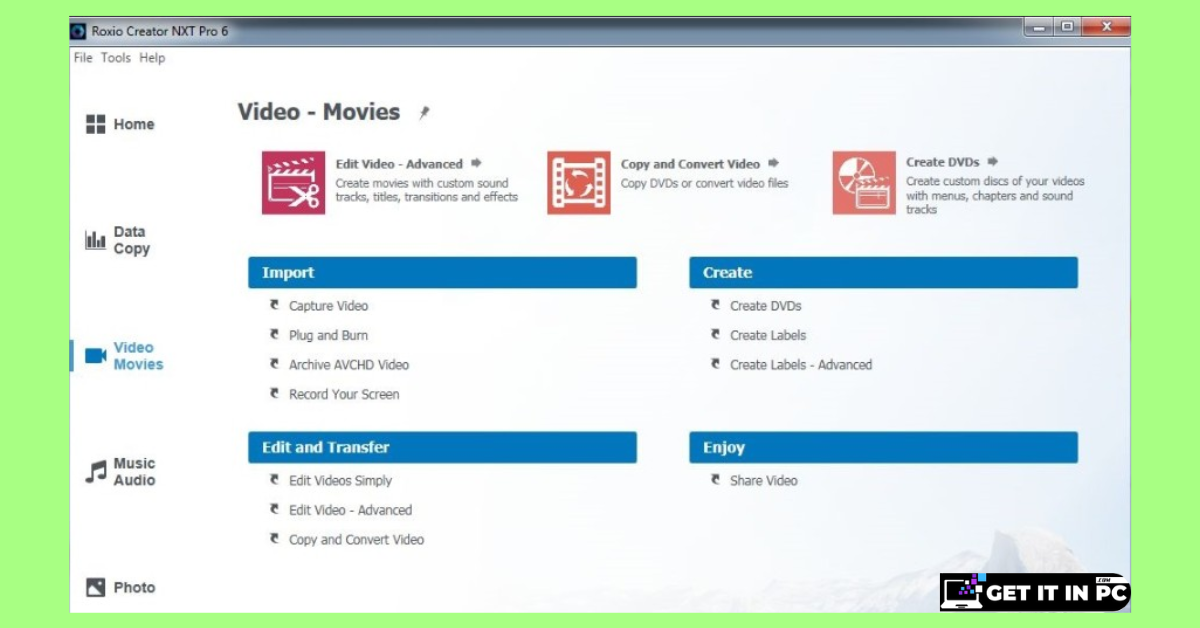
Task: Click Create DVDs link under Create section
Action: point(766,306)
